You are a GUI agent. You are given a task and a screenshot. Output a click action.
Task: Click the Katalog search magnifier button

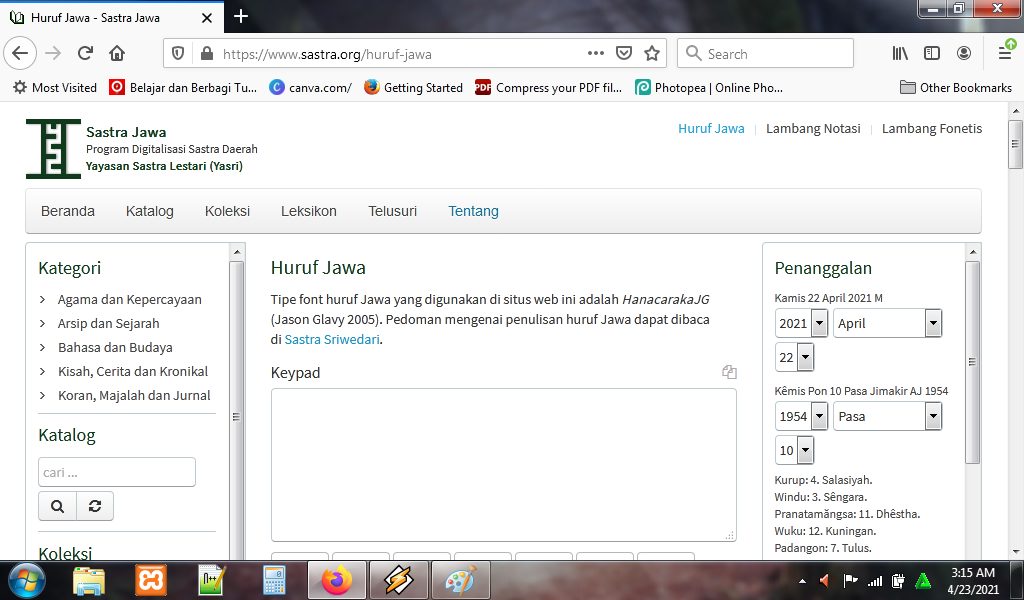coord(57,506)
